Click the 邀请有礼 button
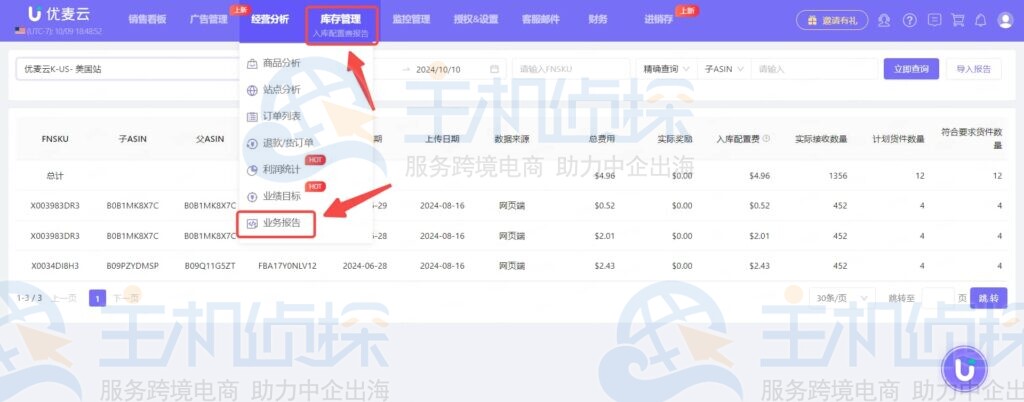This screenshot has height=402, width=1024. 832,20
